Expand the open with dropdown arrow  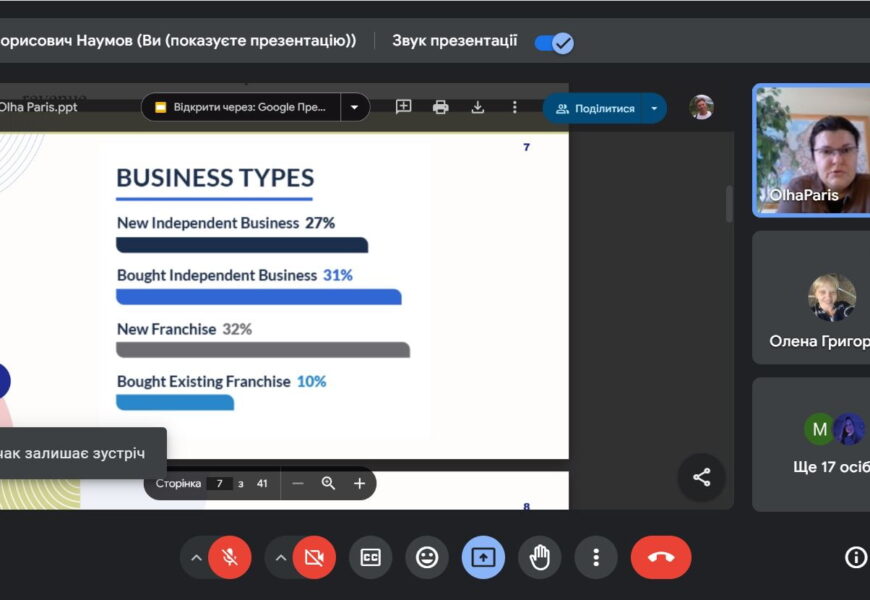pyautogui.click(x=355, y=107)
